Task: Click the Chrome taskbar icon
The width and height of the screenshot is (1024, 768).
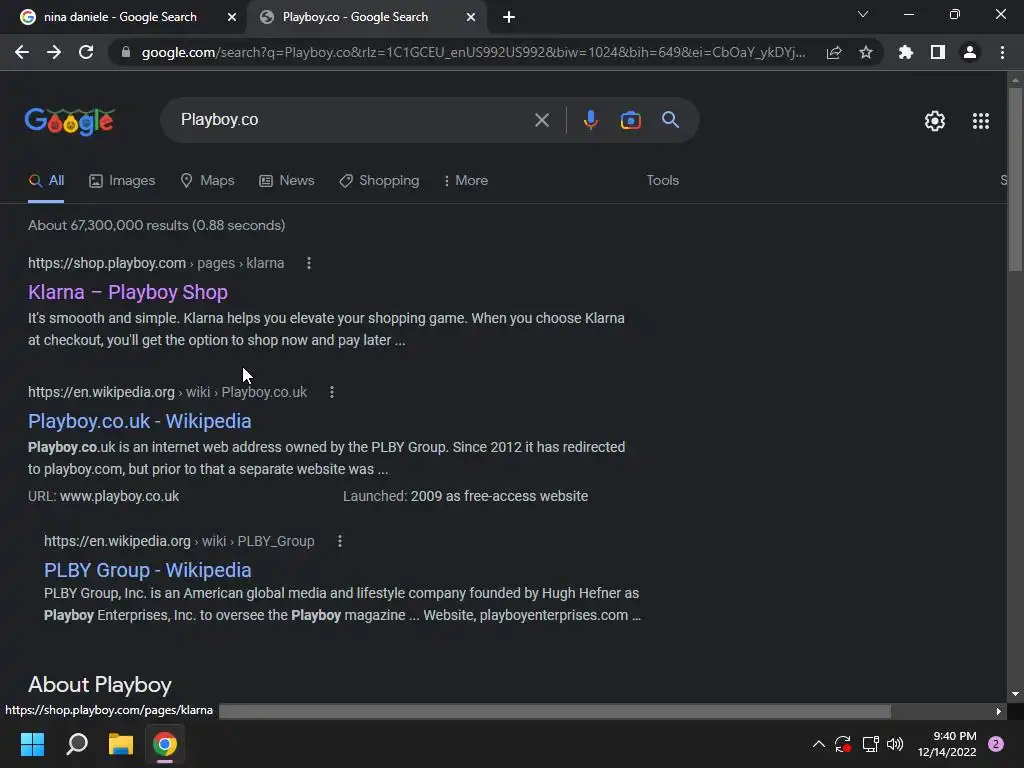Action: pos(165,744)
